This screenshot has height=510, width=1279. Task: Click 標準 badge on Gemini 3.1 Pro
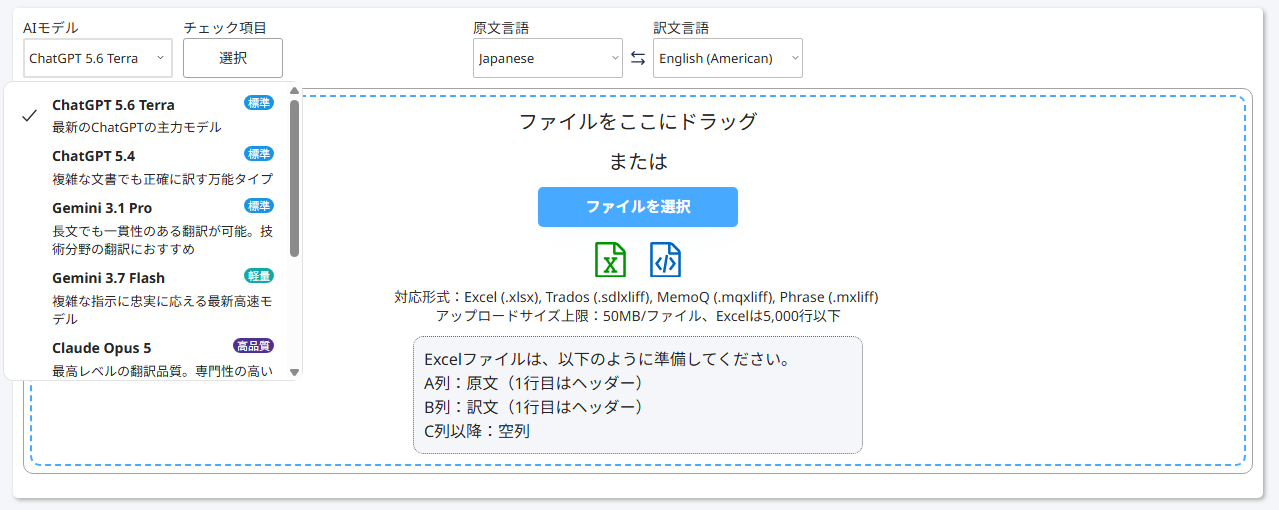coord(259,205)
